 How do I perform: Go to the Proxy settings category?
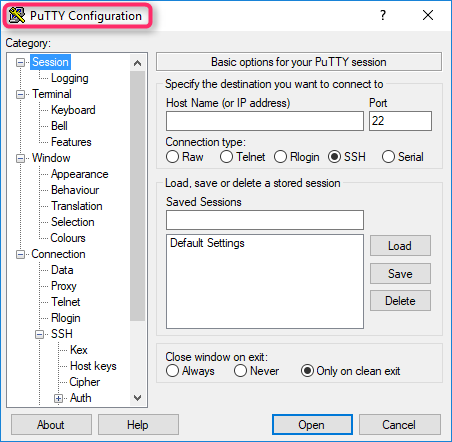[x=64, y=286]
